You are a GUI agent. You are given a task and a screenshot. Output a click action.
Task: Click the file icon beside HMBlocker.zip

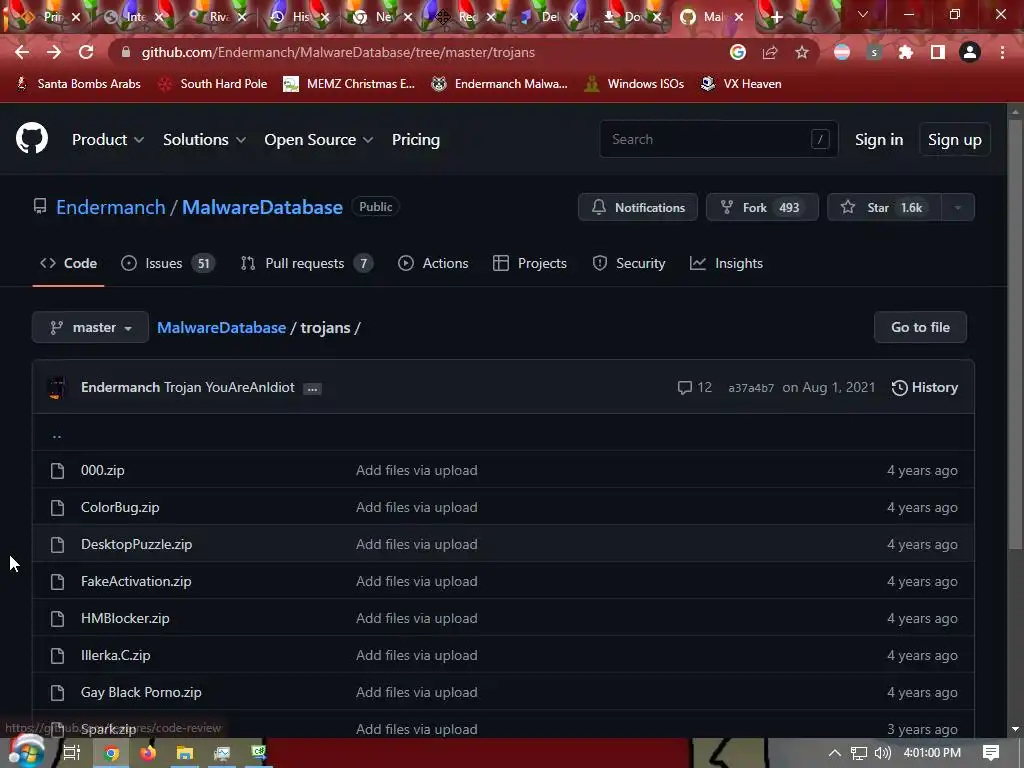point(57,618)
